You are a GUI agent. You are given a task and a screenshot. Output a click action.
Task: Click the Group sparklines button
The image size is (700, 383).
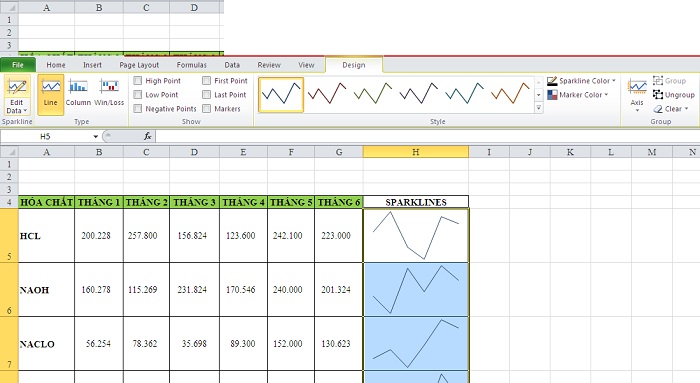669,81
